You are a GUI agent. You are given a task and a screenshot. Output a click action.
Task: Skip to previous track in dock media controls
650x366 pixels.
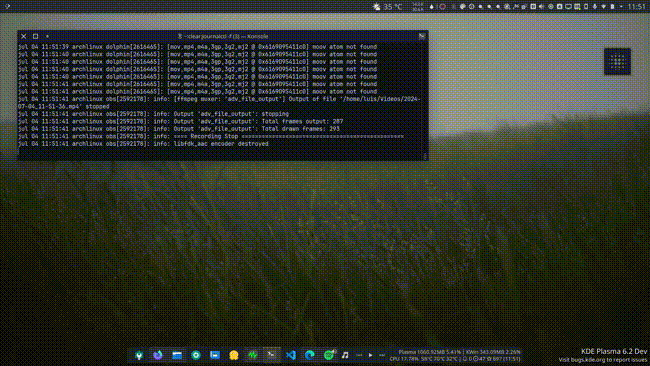click(x=359, y=355)
